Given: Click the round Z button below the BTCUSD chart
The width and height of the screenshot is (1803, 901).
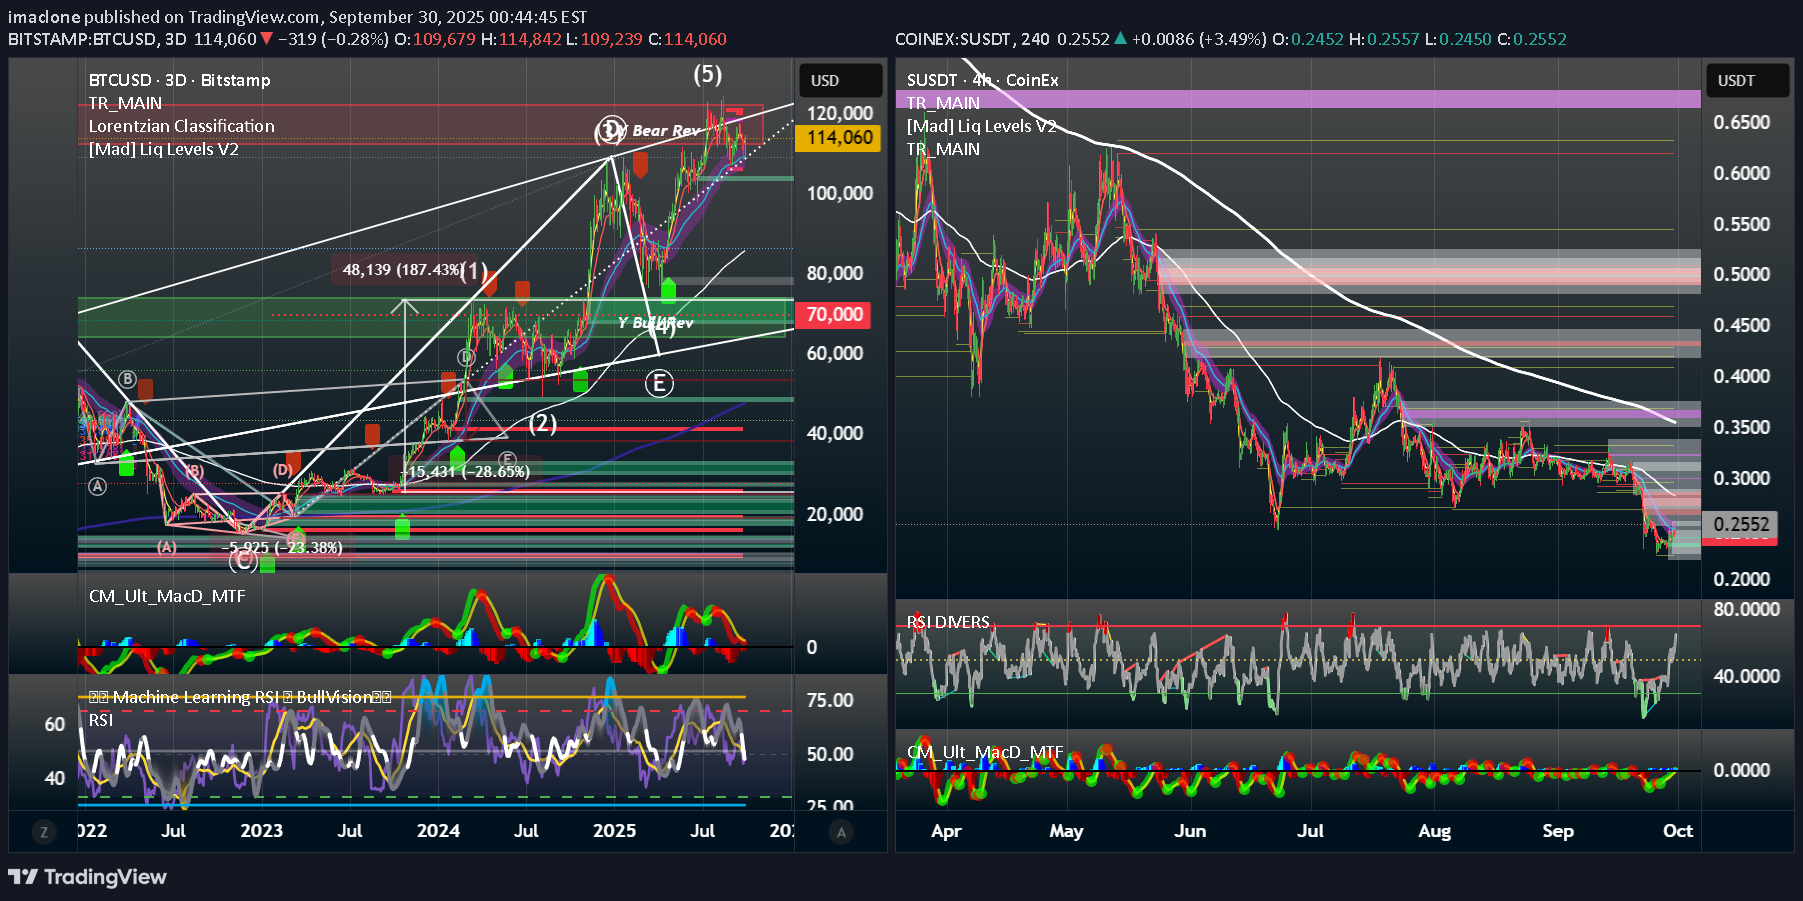Looking at the screenshot, I should click(x=43, y=831).
